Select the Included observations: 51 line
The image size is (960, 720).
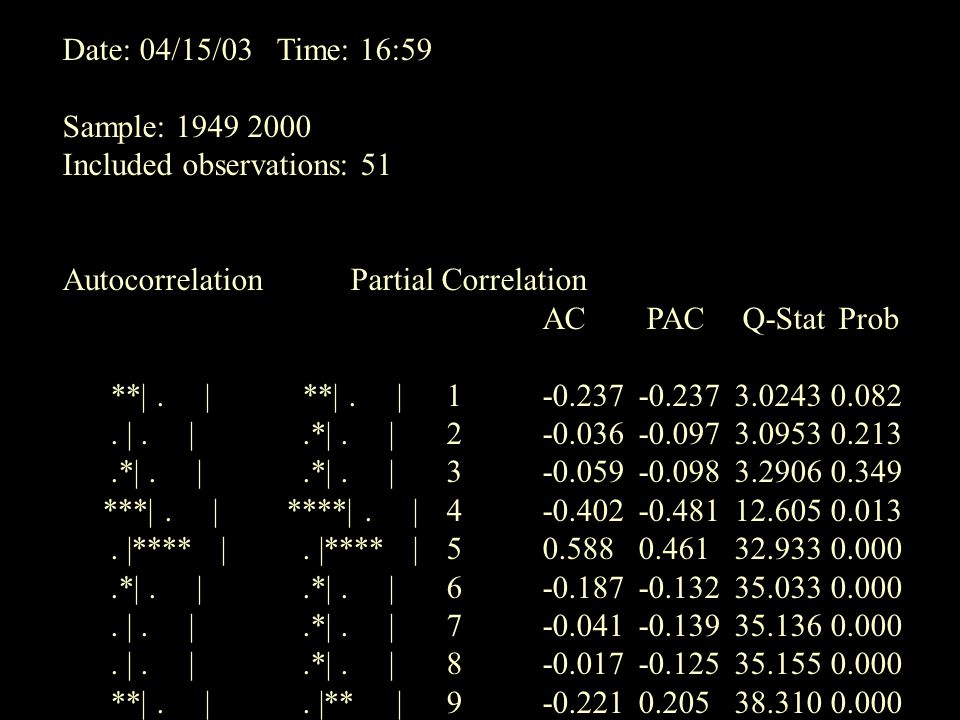tap(226, 165)
